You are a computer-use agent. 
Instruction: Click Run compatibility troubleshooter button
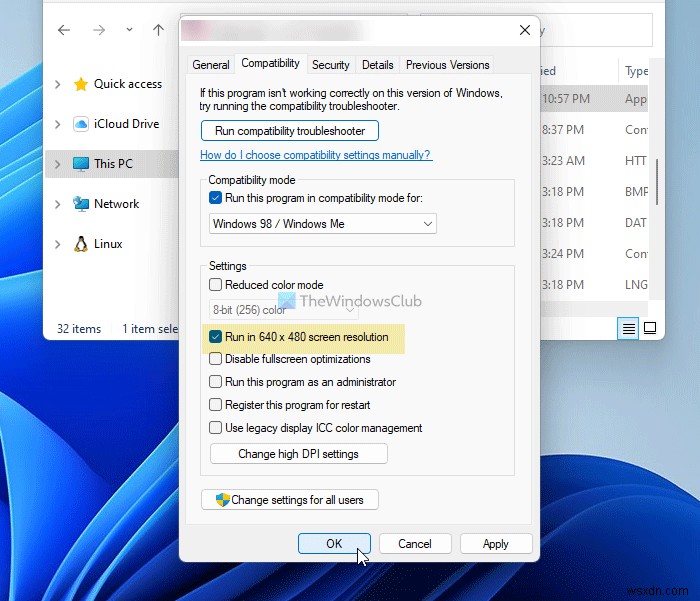[x=290, y=131]
